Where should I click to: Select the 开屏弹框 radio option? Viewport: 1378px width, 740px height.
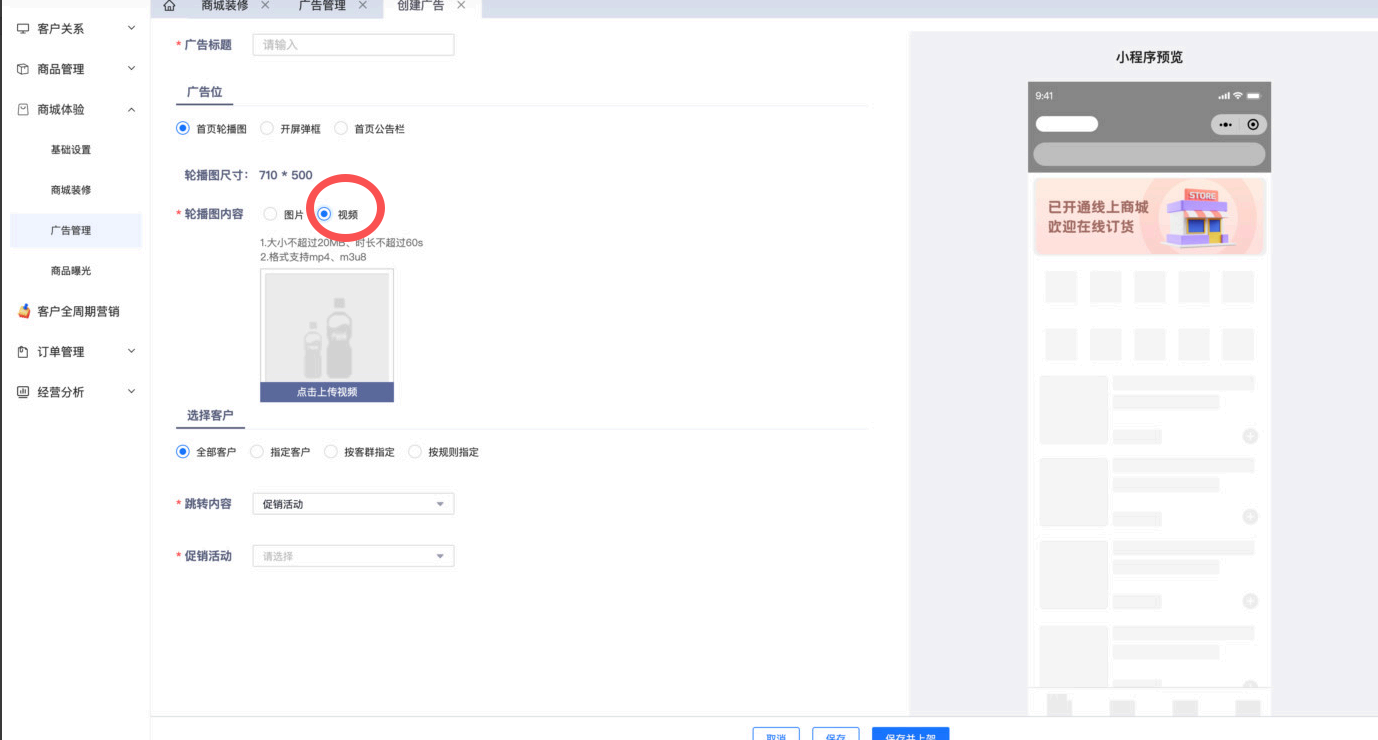[x=267, y=129]
